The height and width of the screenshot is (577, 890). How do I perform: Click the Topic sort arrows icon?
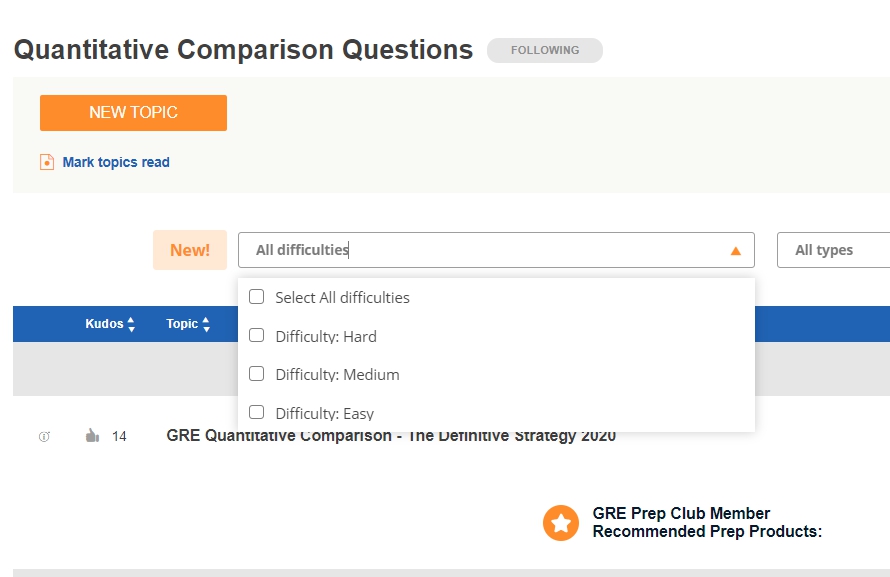pyautogui.click(x=206, y=324)
